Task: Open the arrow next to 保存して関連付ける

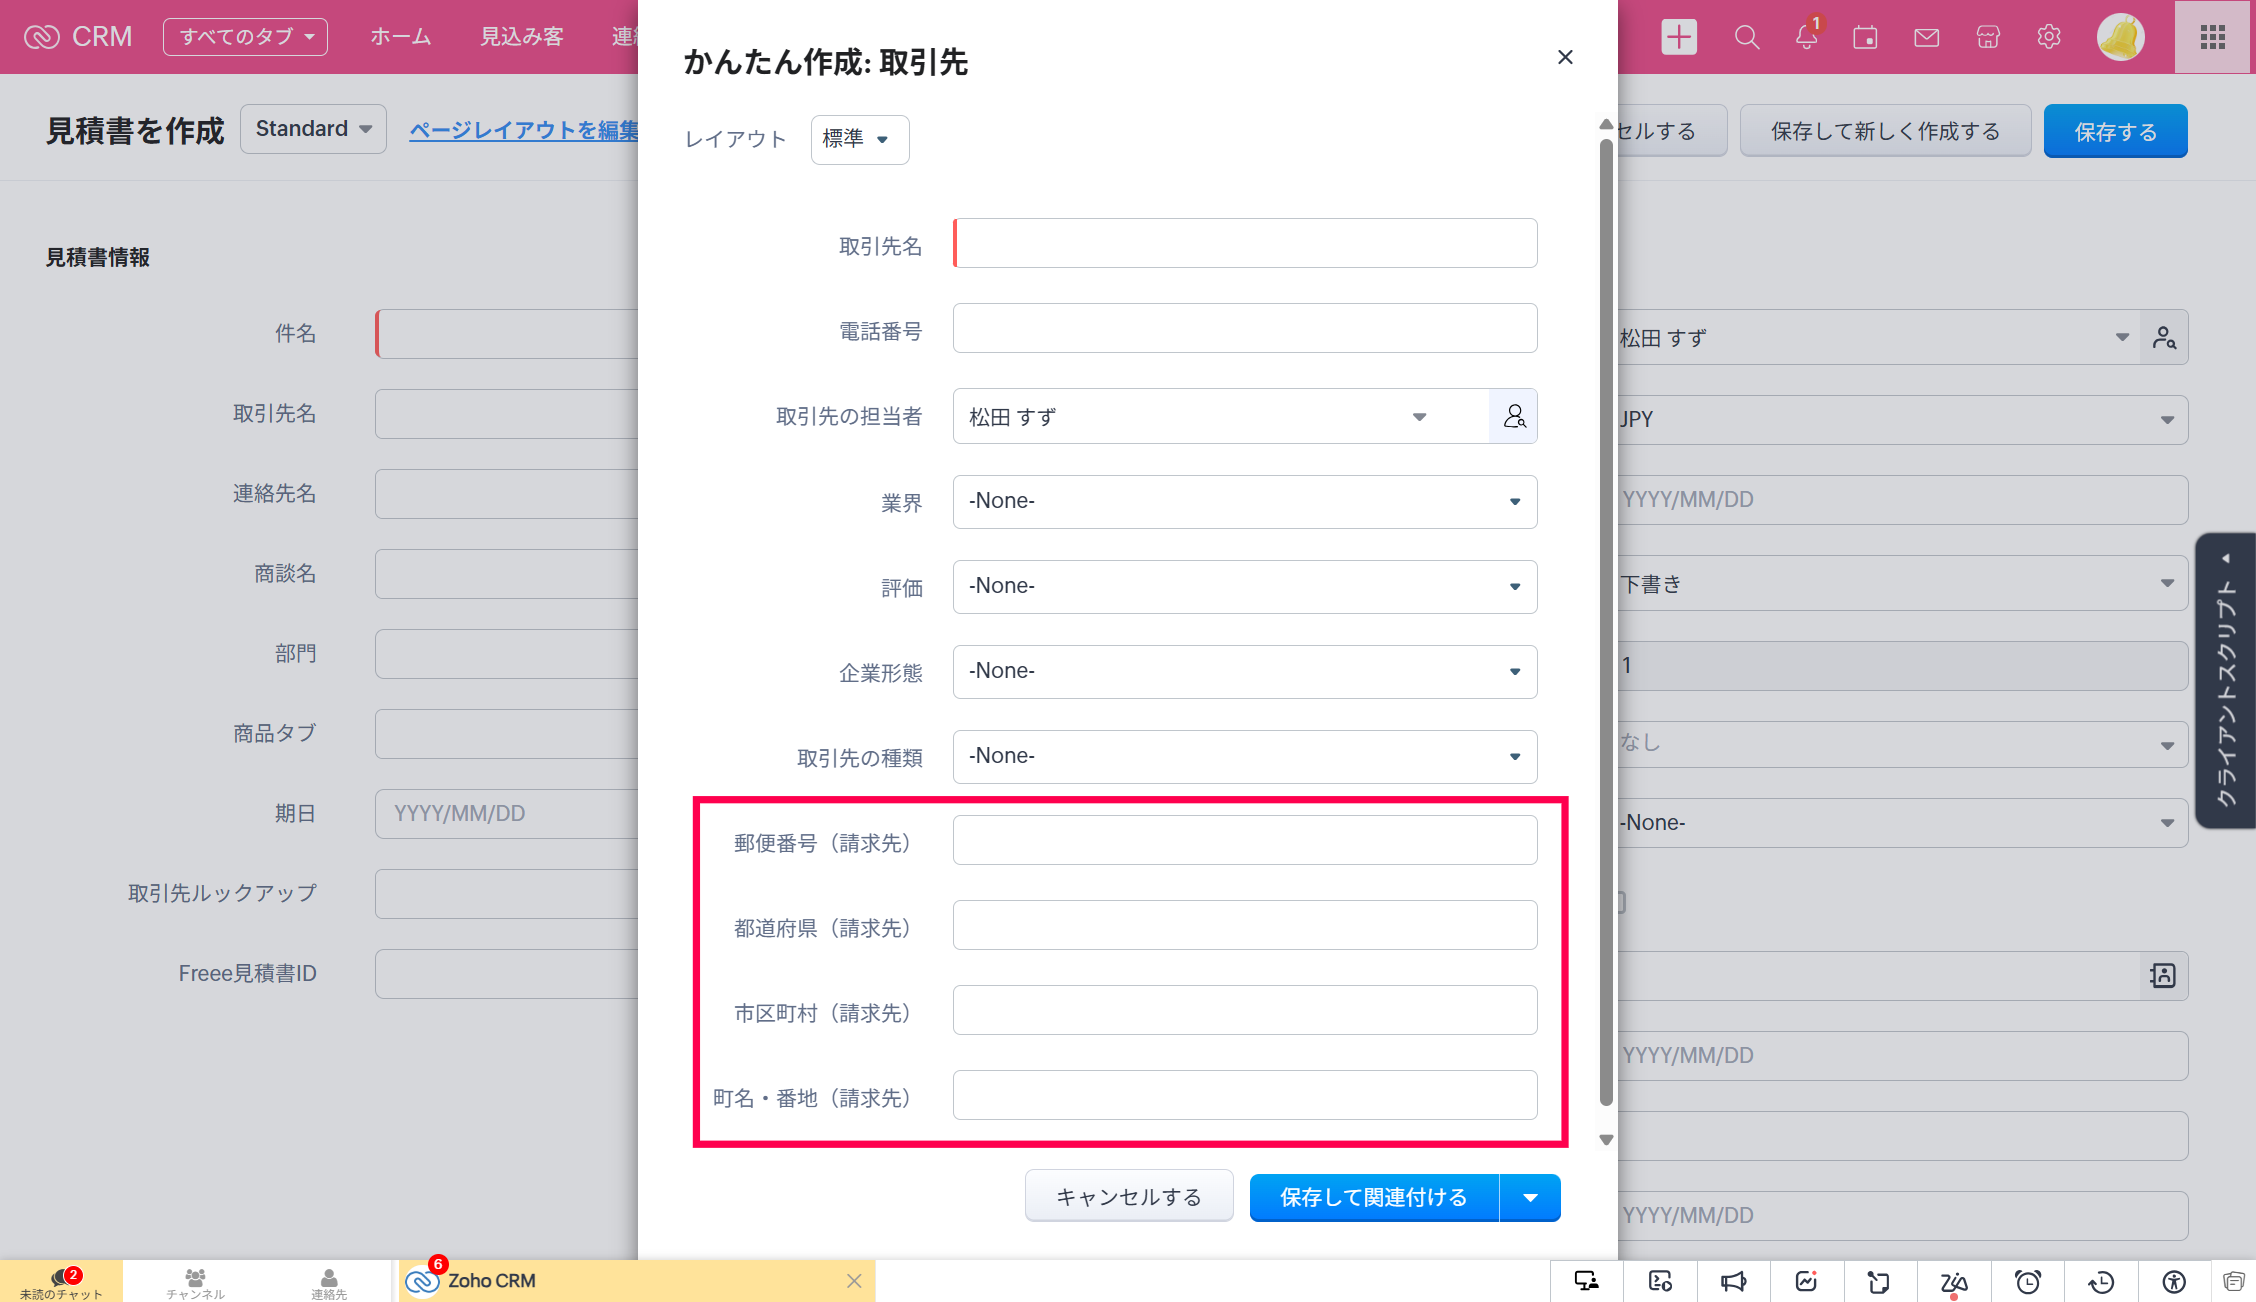Action: [x=1530, y=1198]
